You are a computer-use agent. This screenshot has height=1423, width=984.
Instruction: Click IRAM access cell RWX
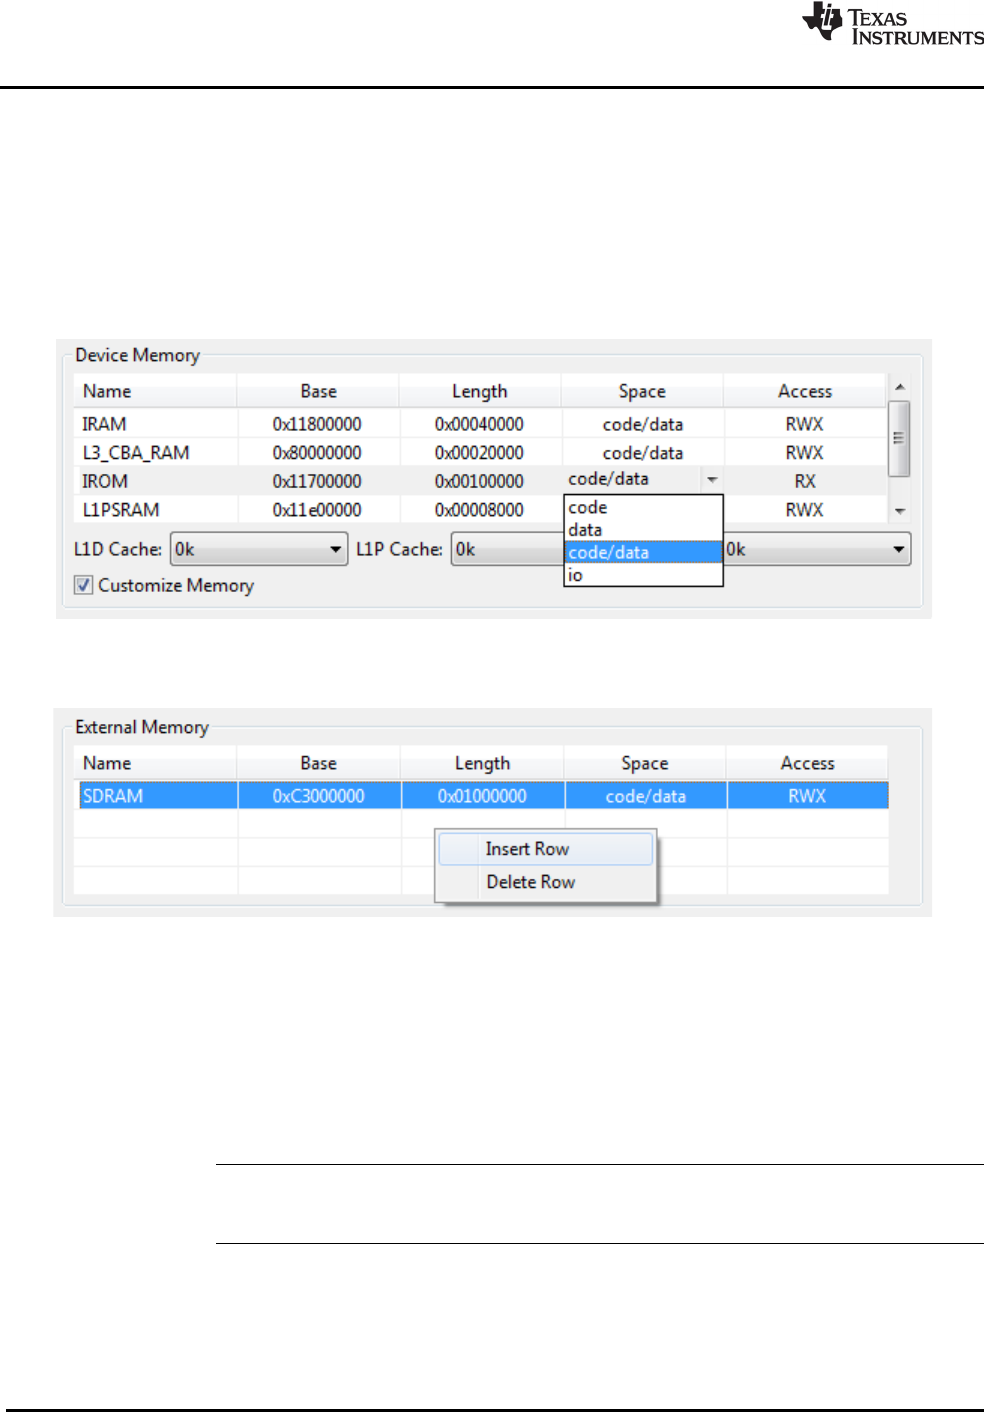(x=804, y=424)
